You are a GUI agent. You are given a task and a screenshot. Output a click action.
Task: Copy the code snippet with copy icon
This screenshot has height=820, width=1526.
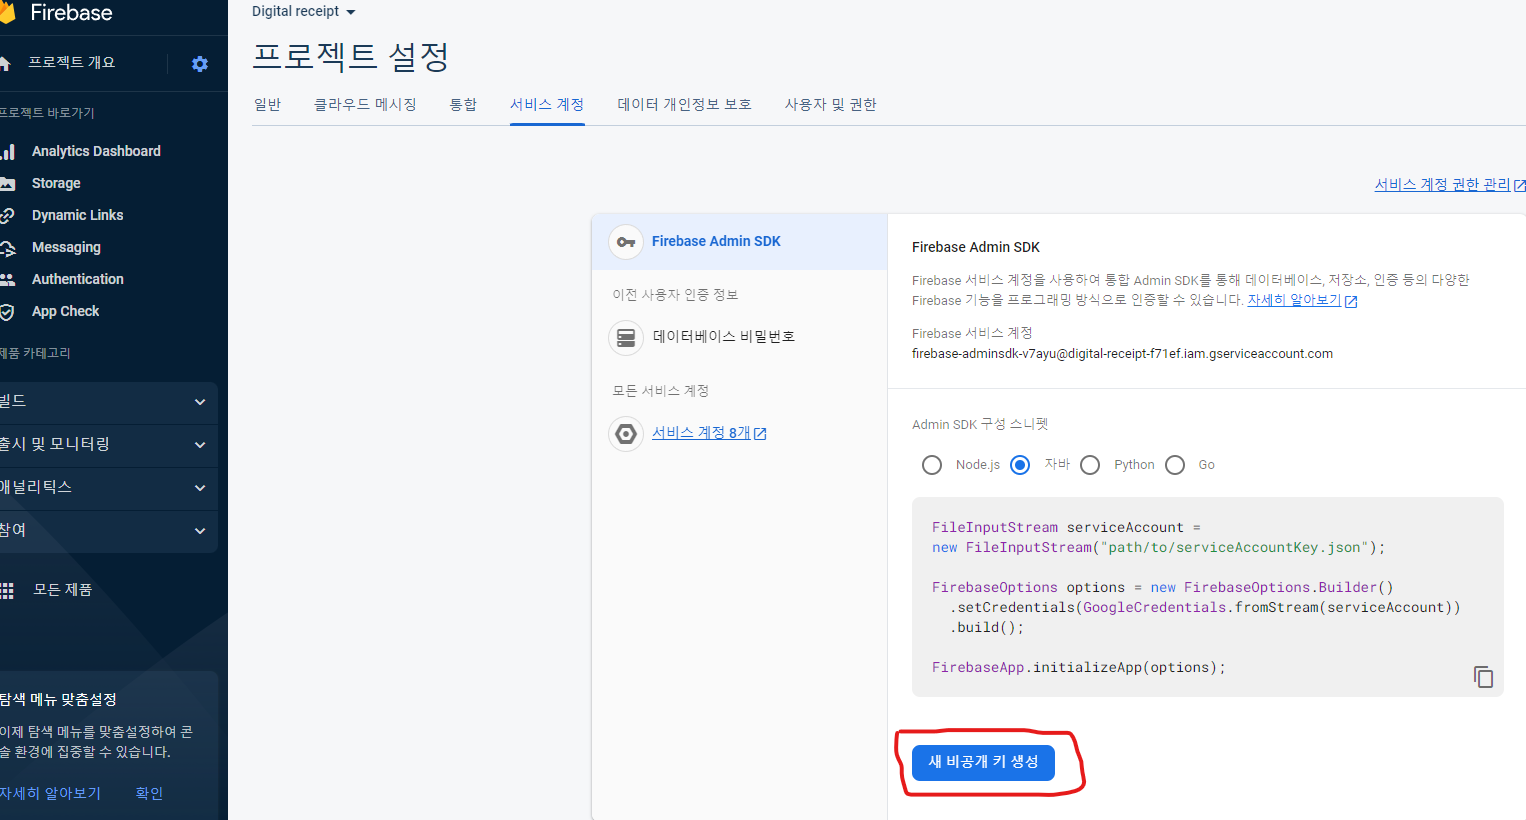[1483, 677]
